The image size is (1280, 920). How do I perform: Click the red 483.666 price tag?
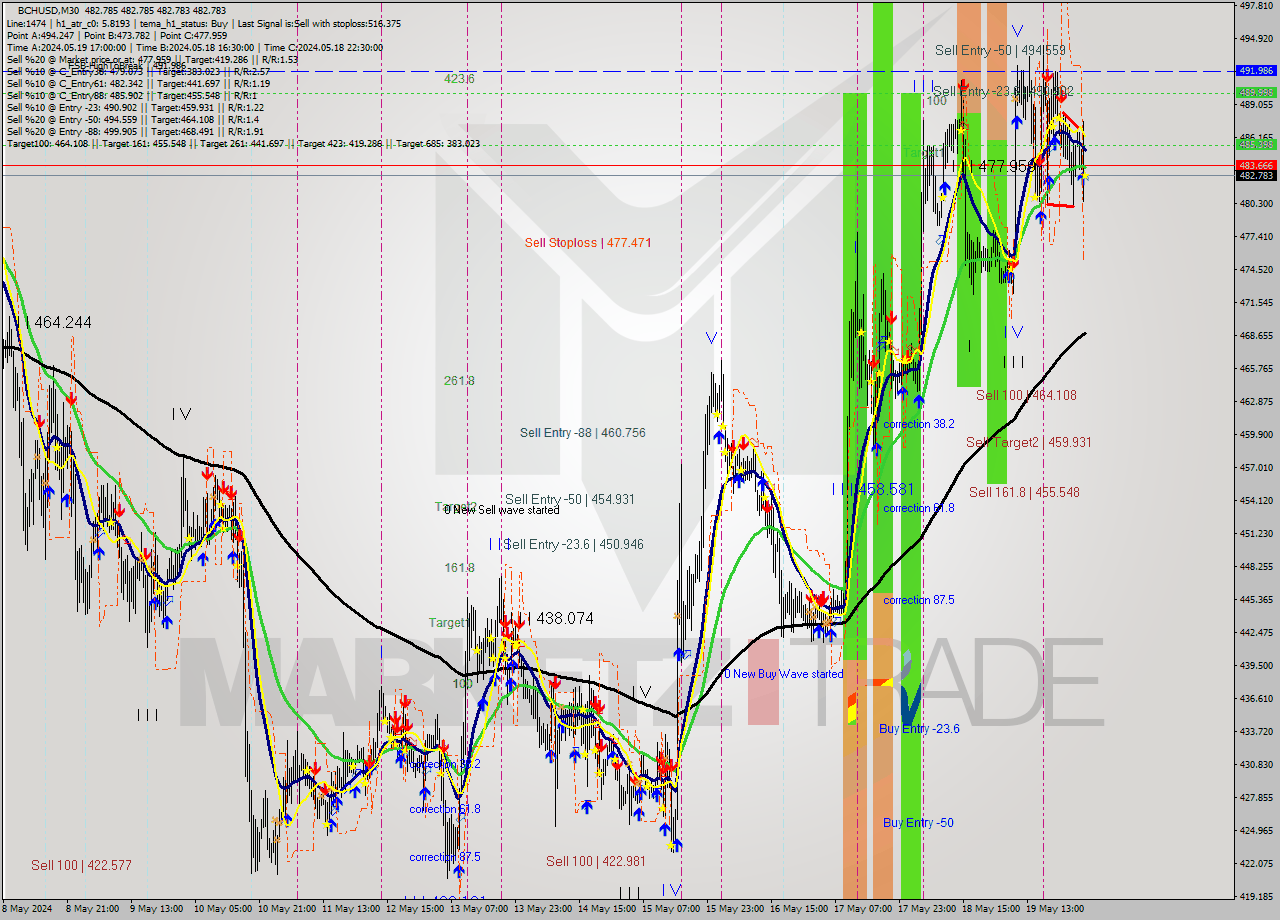[1256, 165]
